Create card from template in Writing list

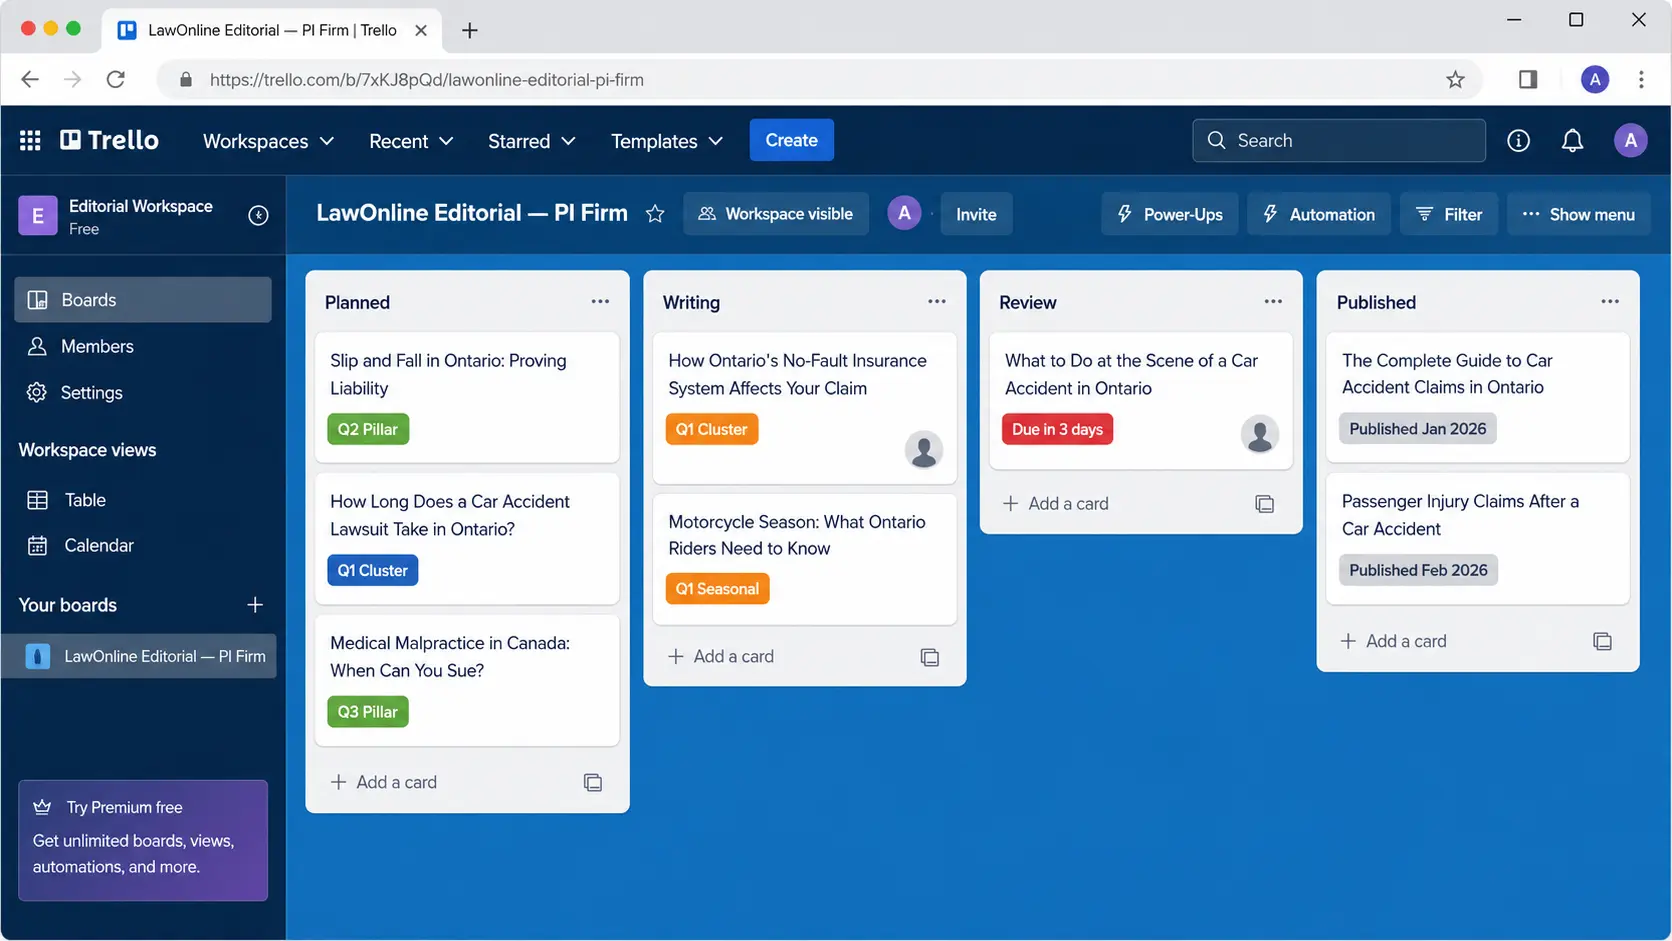[930, 658]
